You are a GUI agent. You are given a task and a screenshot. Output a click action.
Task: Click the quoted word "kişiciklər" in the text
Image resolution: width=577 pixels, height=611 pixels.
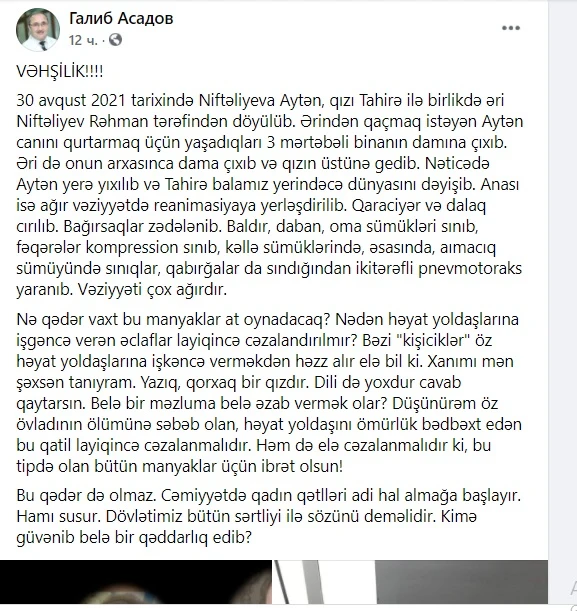click(432, 340)
